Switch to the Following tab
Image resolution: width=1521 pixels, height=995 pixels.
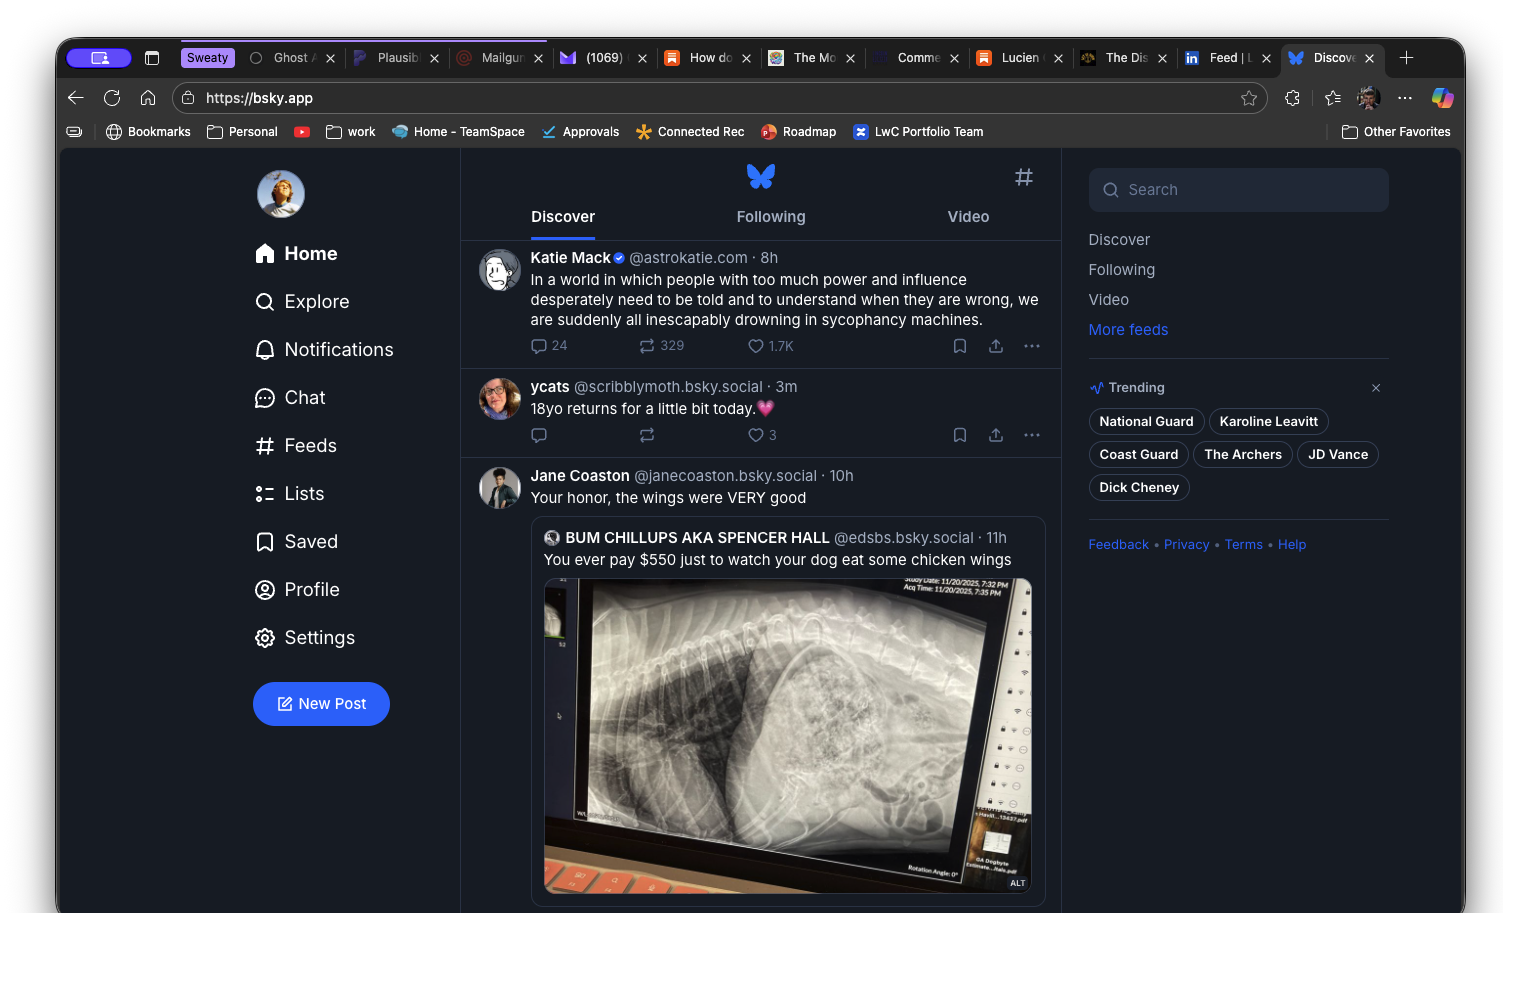click(x=770, y=217)
